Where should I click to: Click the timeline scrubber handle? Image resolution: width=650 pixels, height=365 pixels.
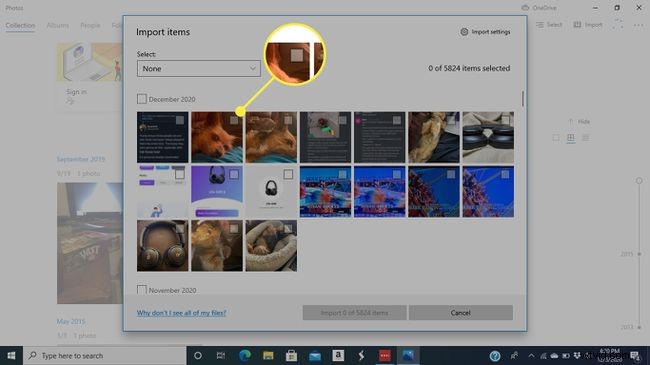coord(639,180)
